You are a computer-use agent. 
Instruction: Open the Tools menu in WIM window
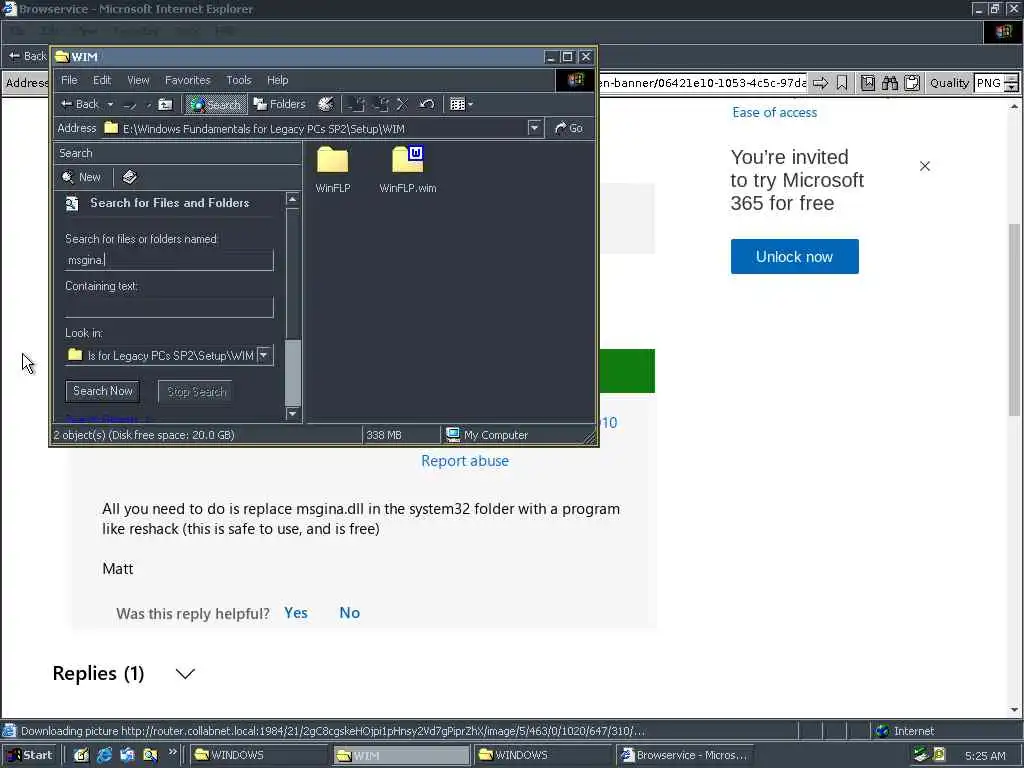238,80
